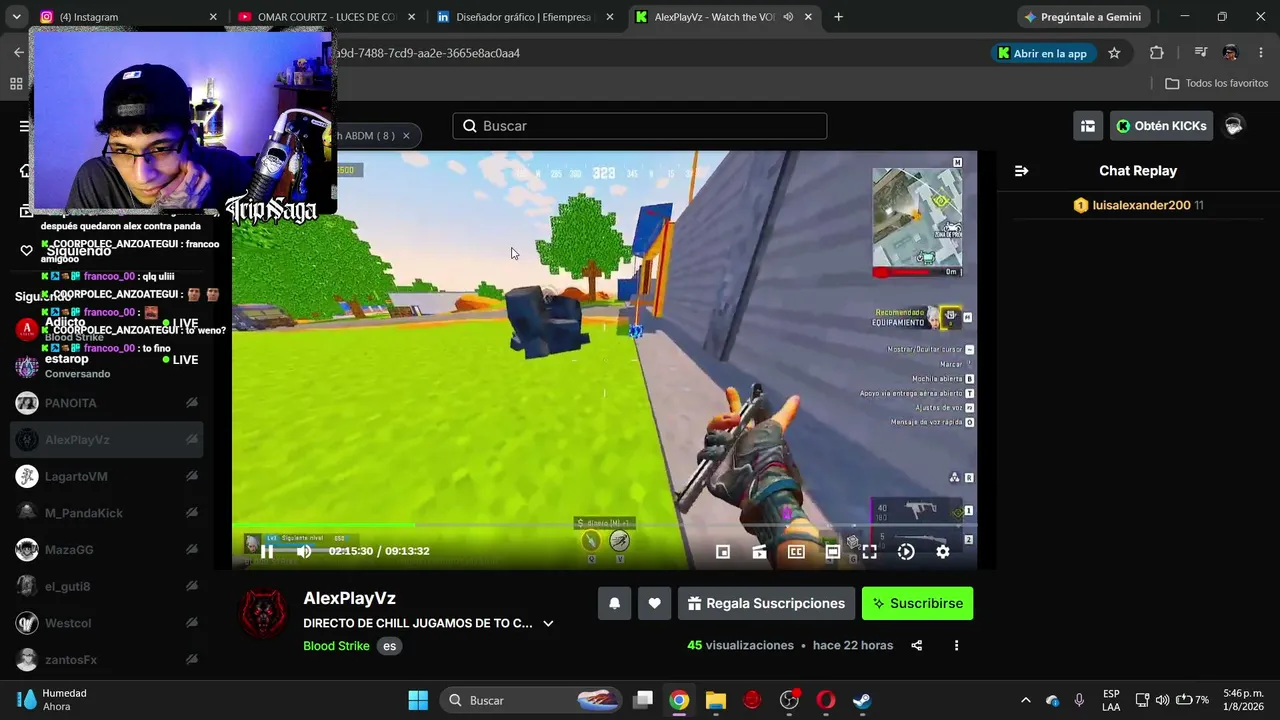This screenshot has height=720, width=1280.
Task: Toggle fullscreen for the video
Action: 869,551
